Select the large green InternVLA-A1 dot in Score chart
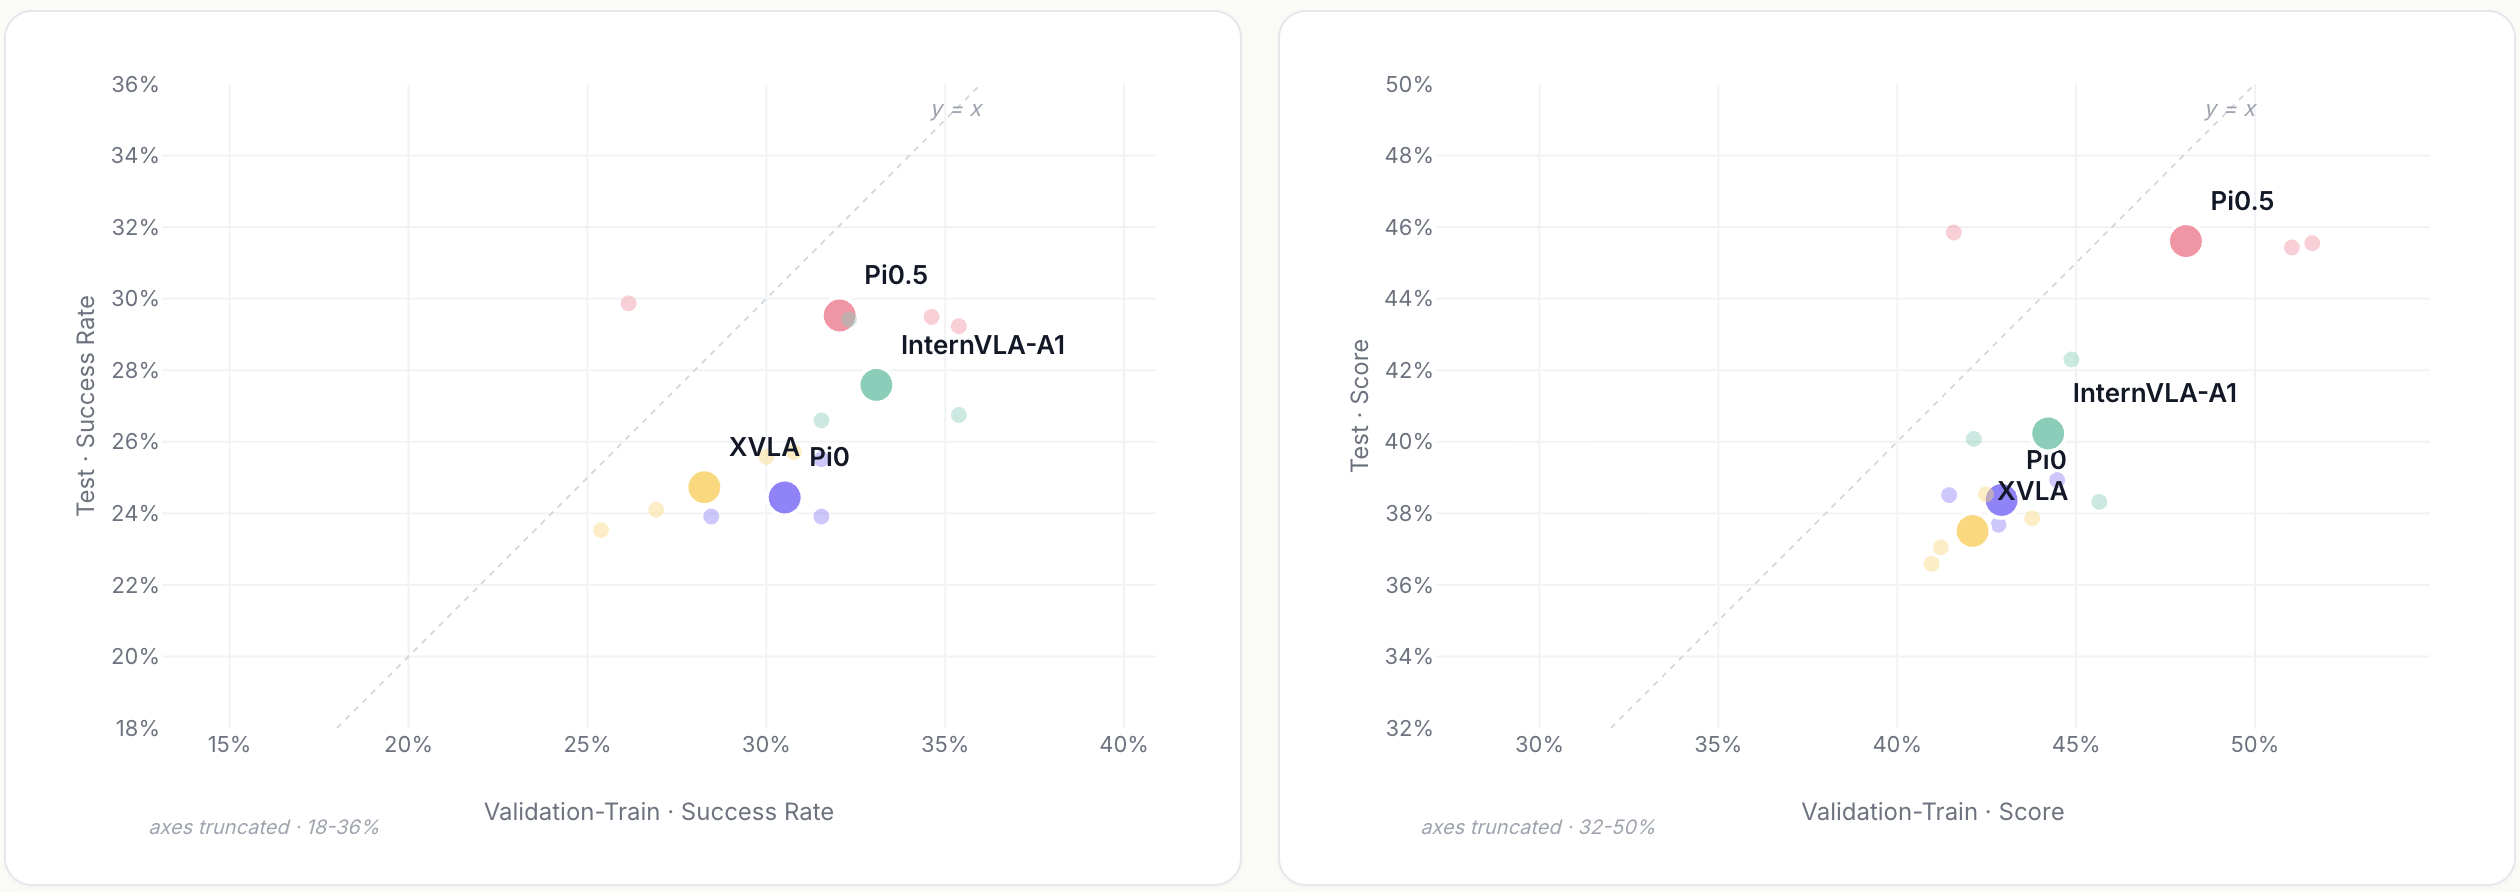2520x892 pixels. 2048,433
